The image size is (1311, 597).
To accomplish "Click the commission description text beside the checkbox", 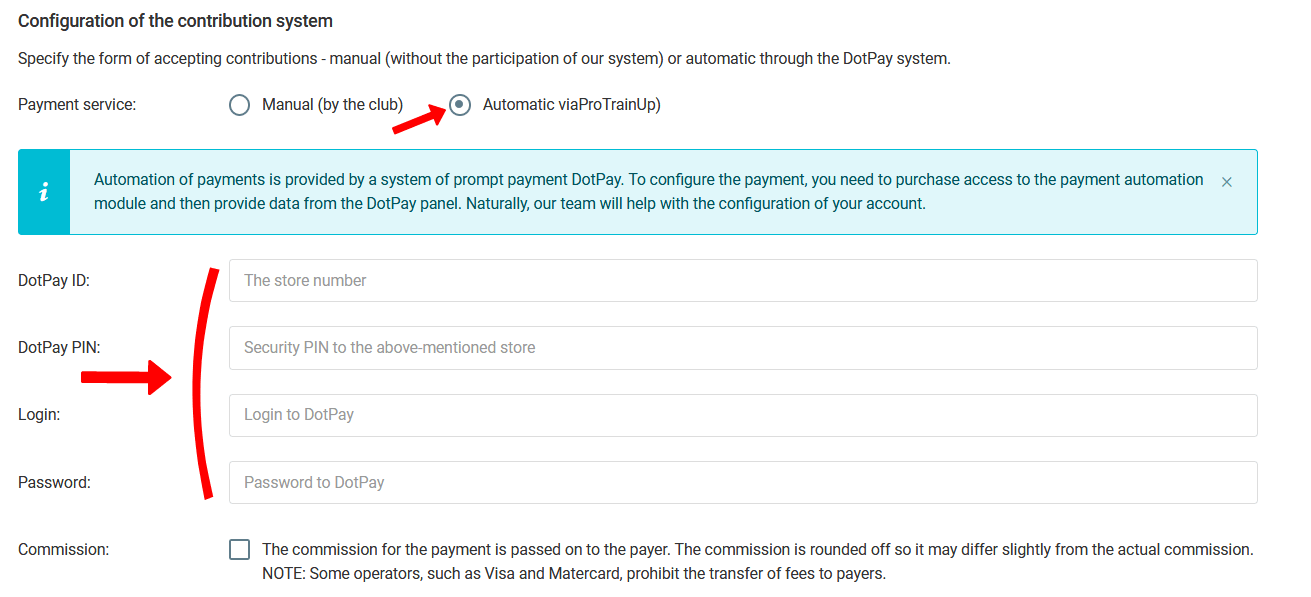I will tap(756, 561).
